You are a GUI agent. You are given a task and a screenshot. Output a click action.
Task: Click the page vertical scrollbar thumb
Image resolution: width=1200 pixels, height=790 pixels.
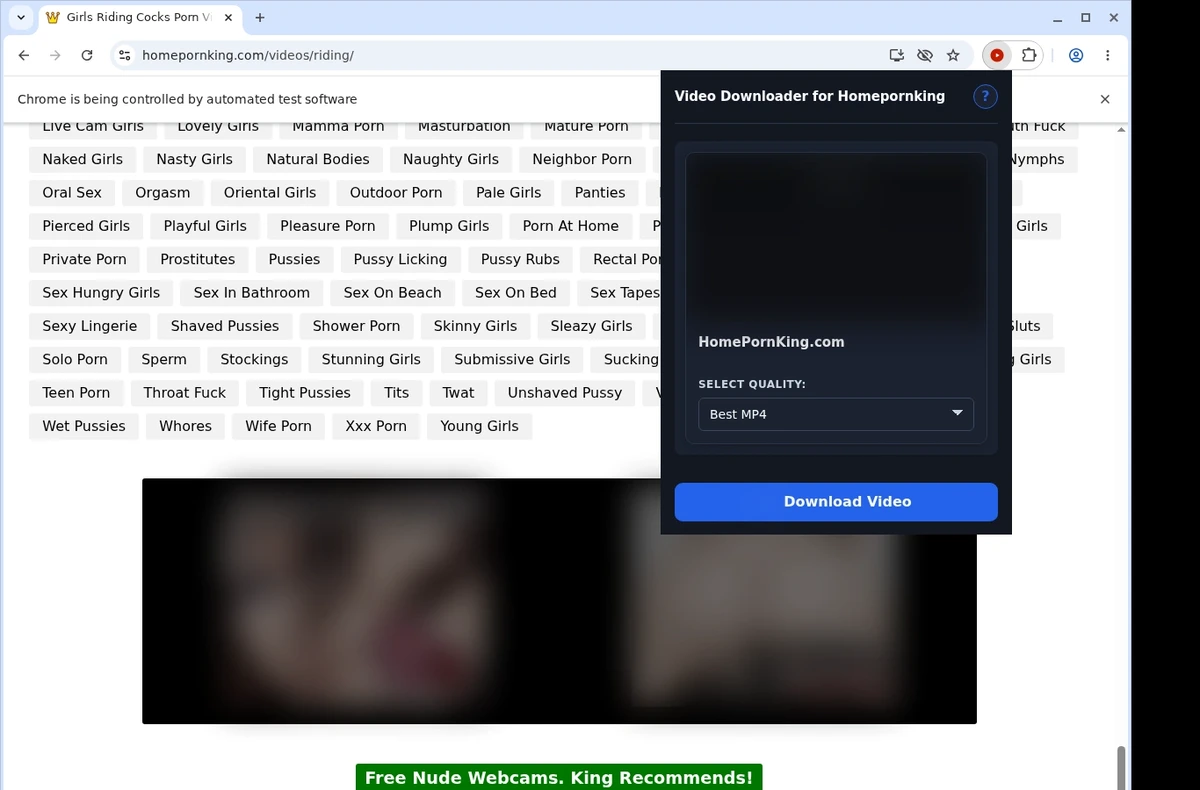(1121, 768)
